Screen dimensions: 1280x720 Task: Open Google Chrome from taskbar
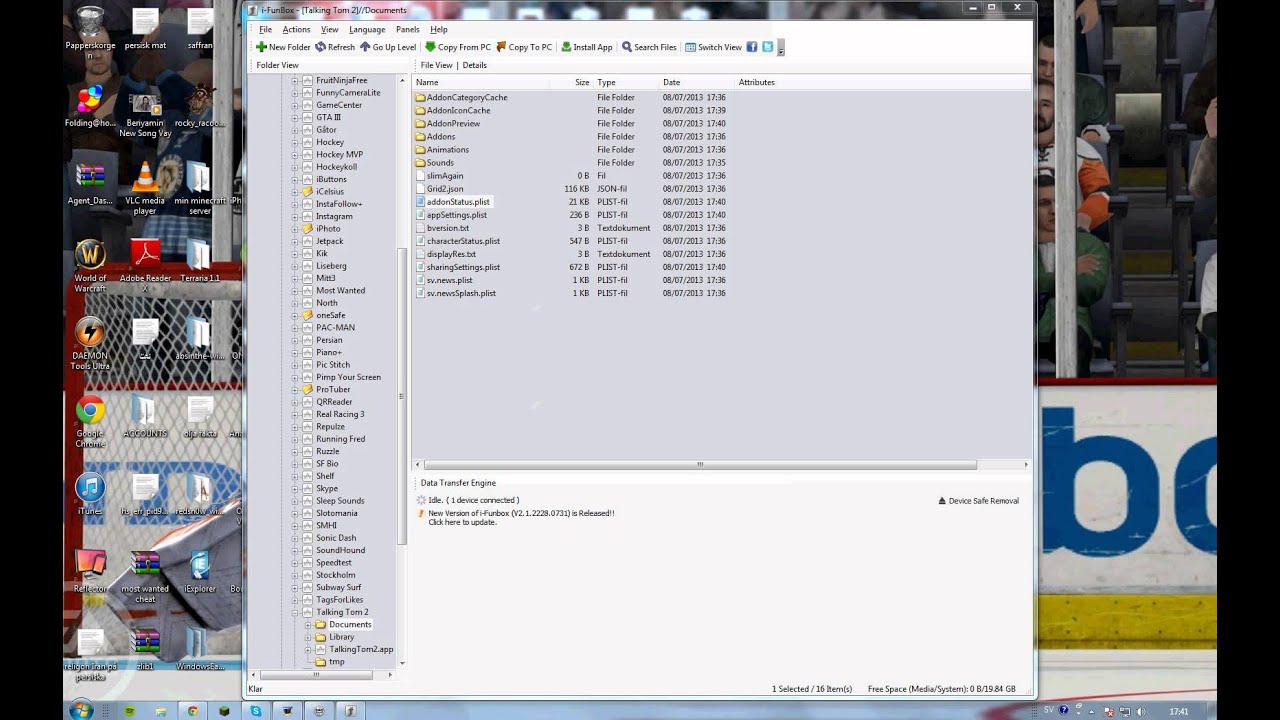(x=193, y=711)
